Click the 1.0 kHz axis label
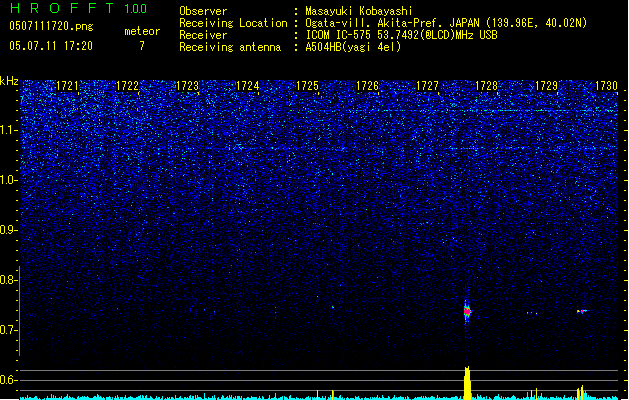The width and height of the screenshot is (629, 400). point(9,180)
